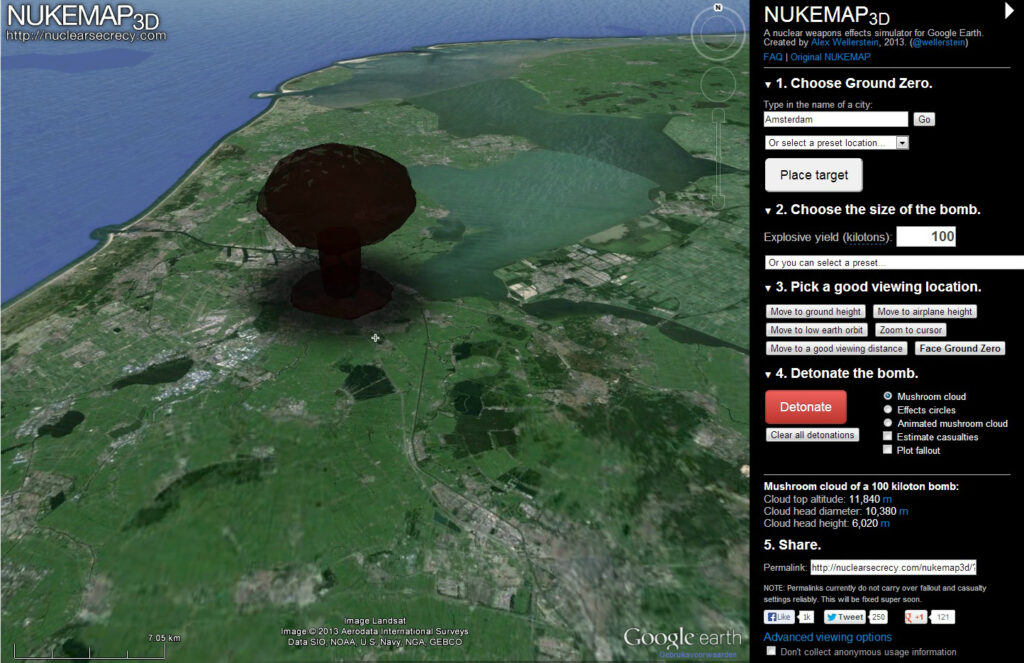Click the pan joystick circle on the map
This screenshot has height=663, width=1024.
click(718, 84)
